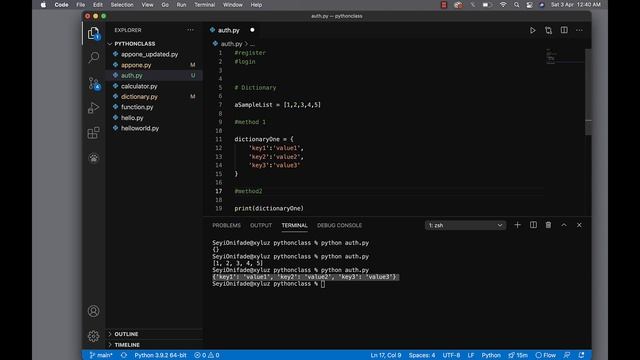Open the Run and Debug view
The image size is (640, 360).
point(93,108)
